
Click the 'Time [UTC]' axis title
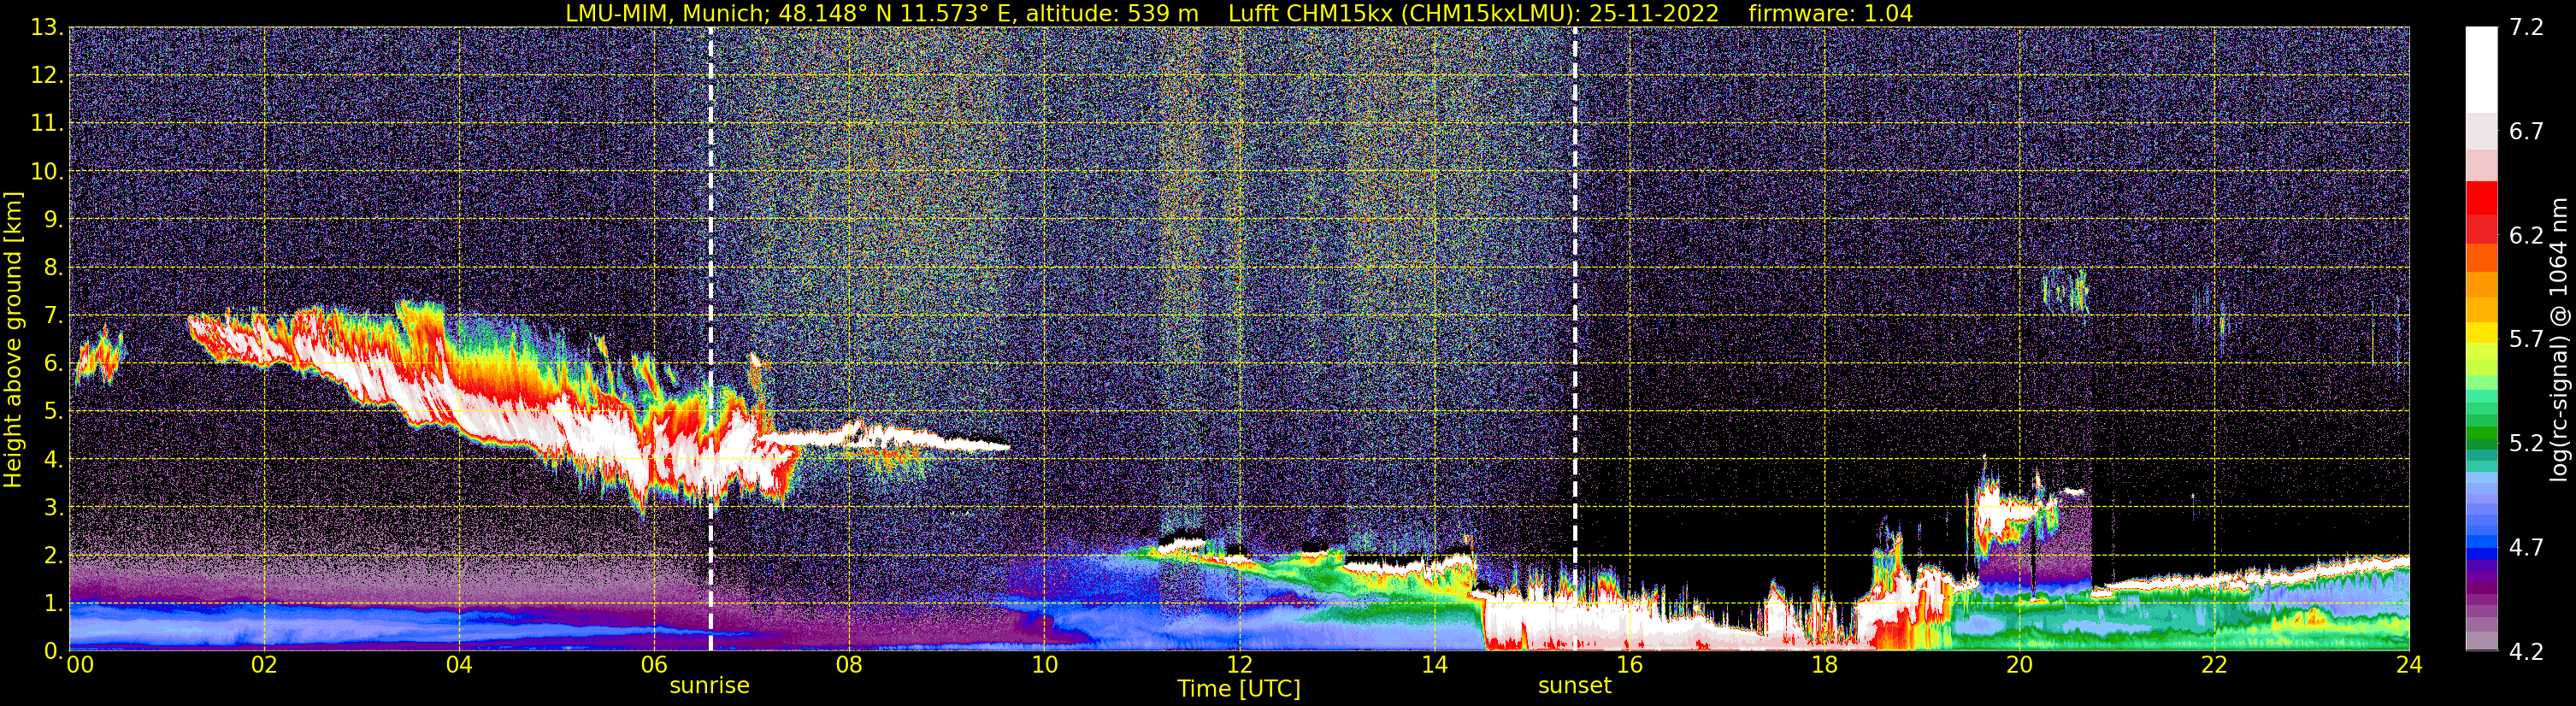click(x=1239, y=689)
